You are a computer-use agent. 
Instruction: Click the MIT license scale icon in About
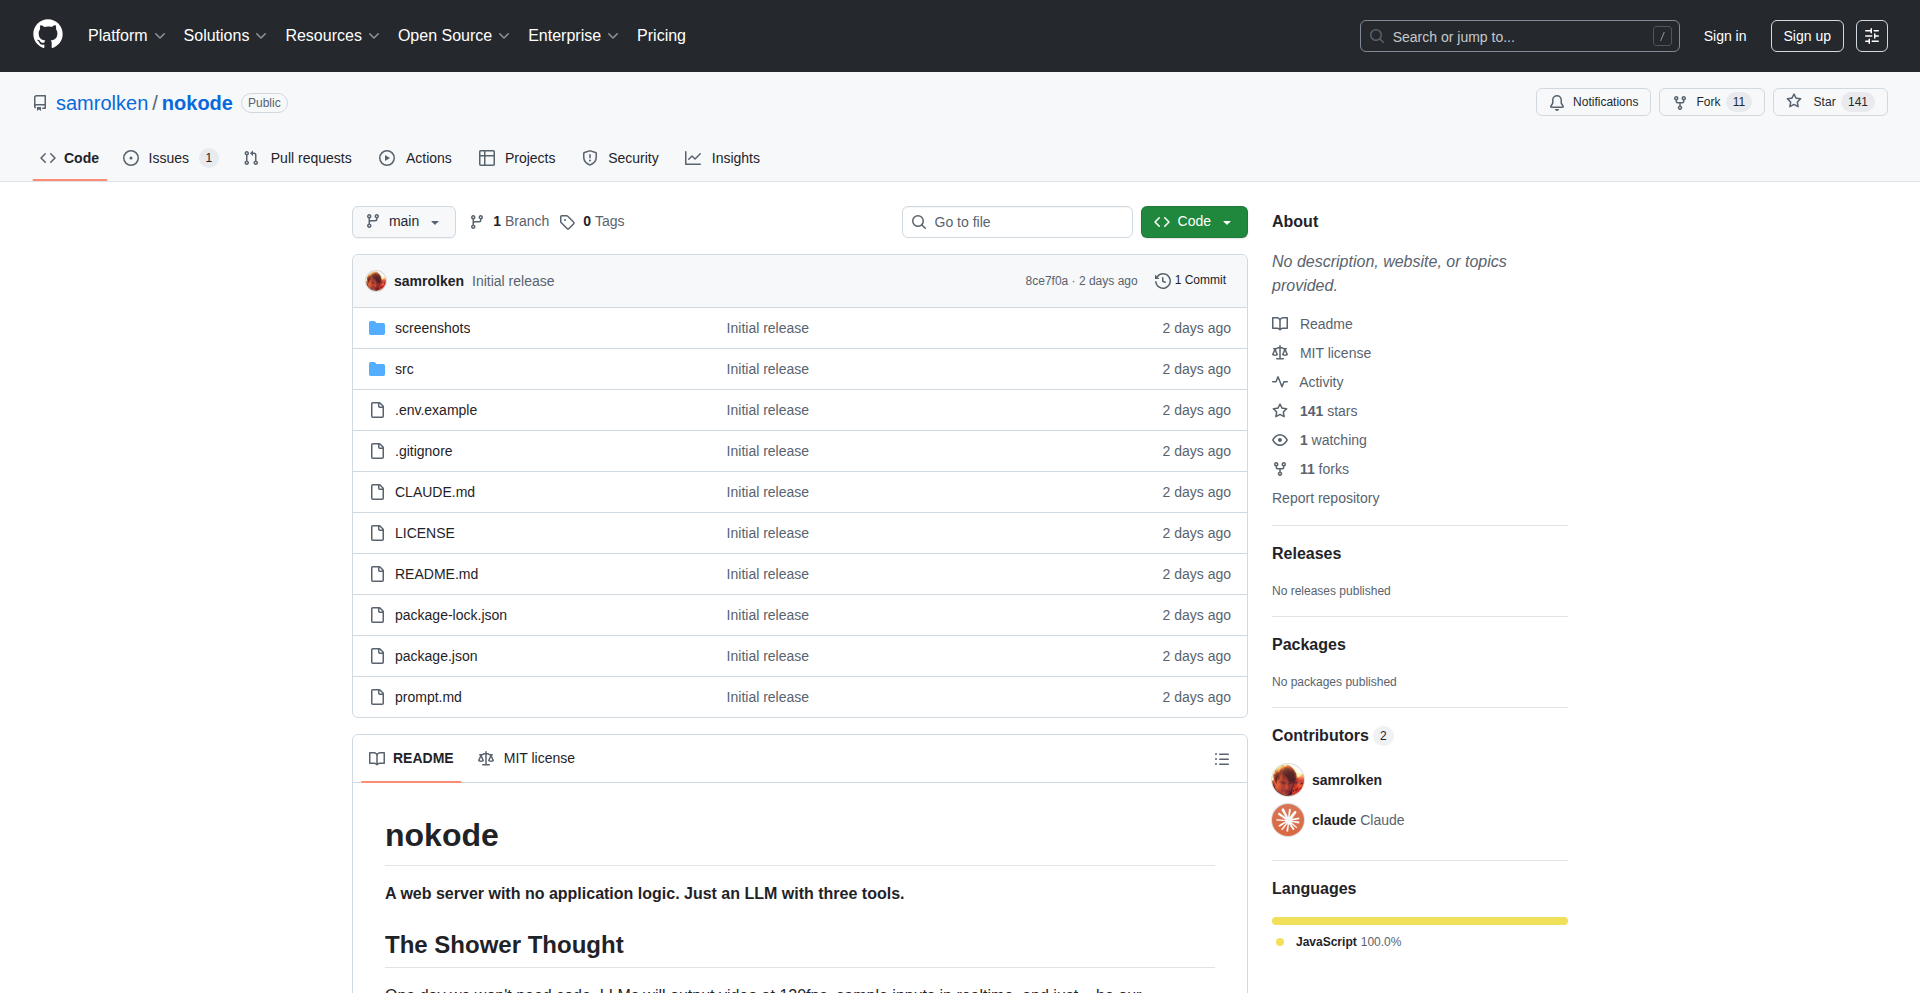(x=1280, y=353)
